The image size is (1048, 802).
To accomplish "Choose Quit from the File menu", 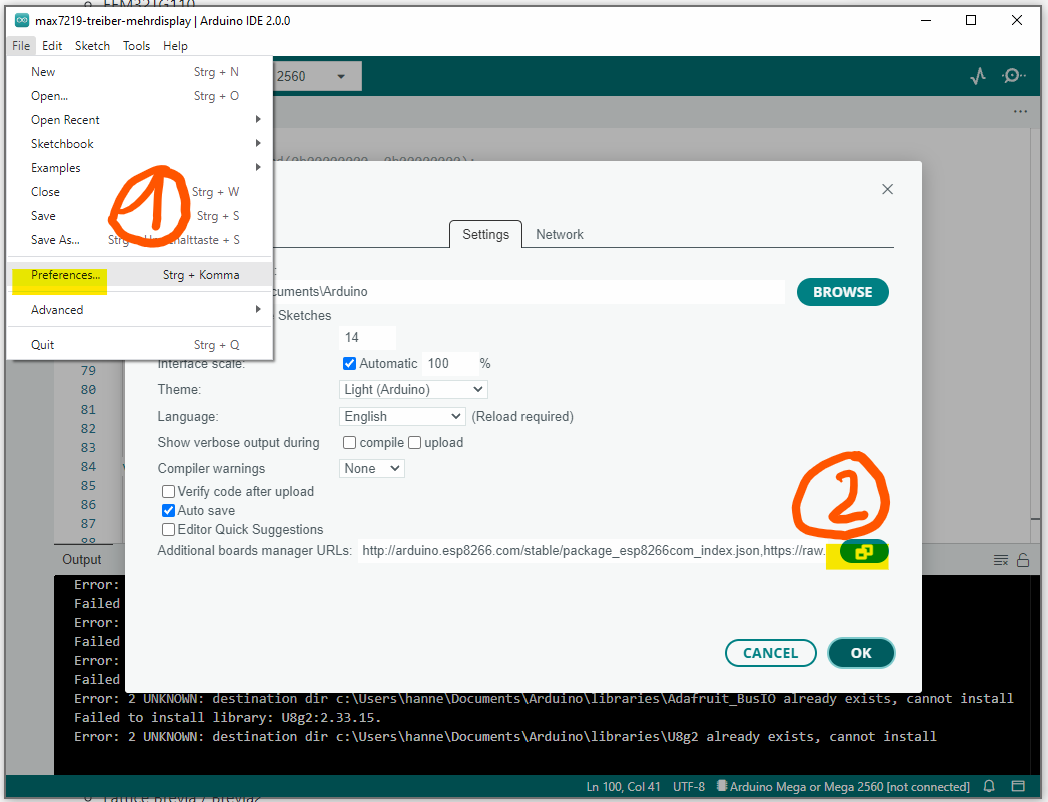I will tap(140, 345).
